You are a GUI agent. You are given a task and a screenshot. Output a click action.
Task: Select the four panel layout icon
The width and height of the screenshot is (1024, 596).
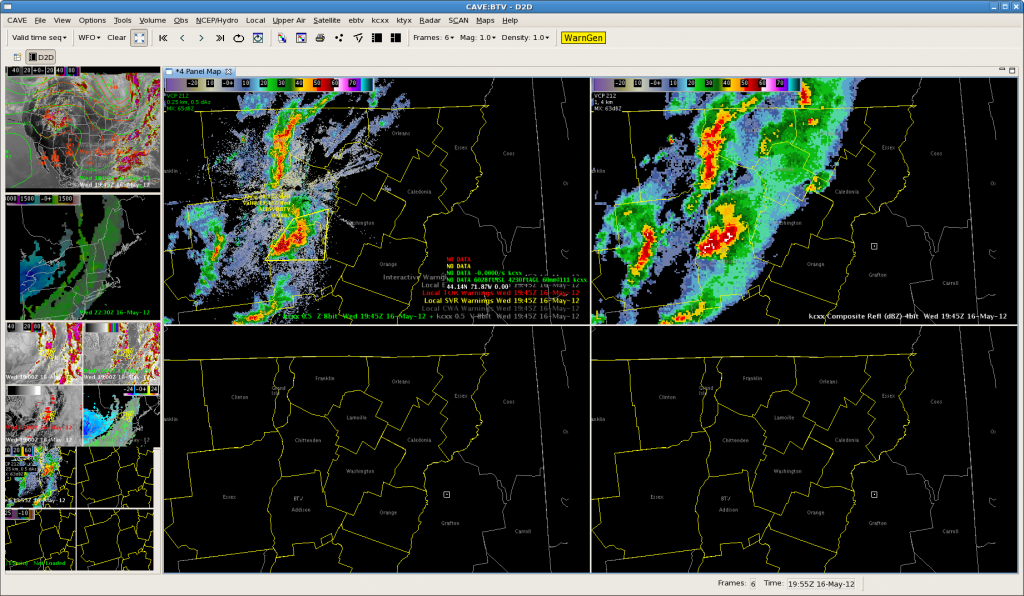pos(396,38)
